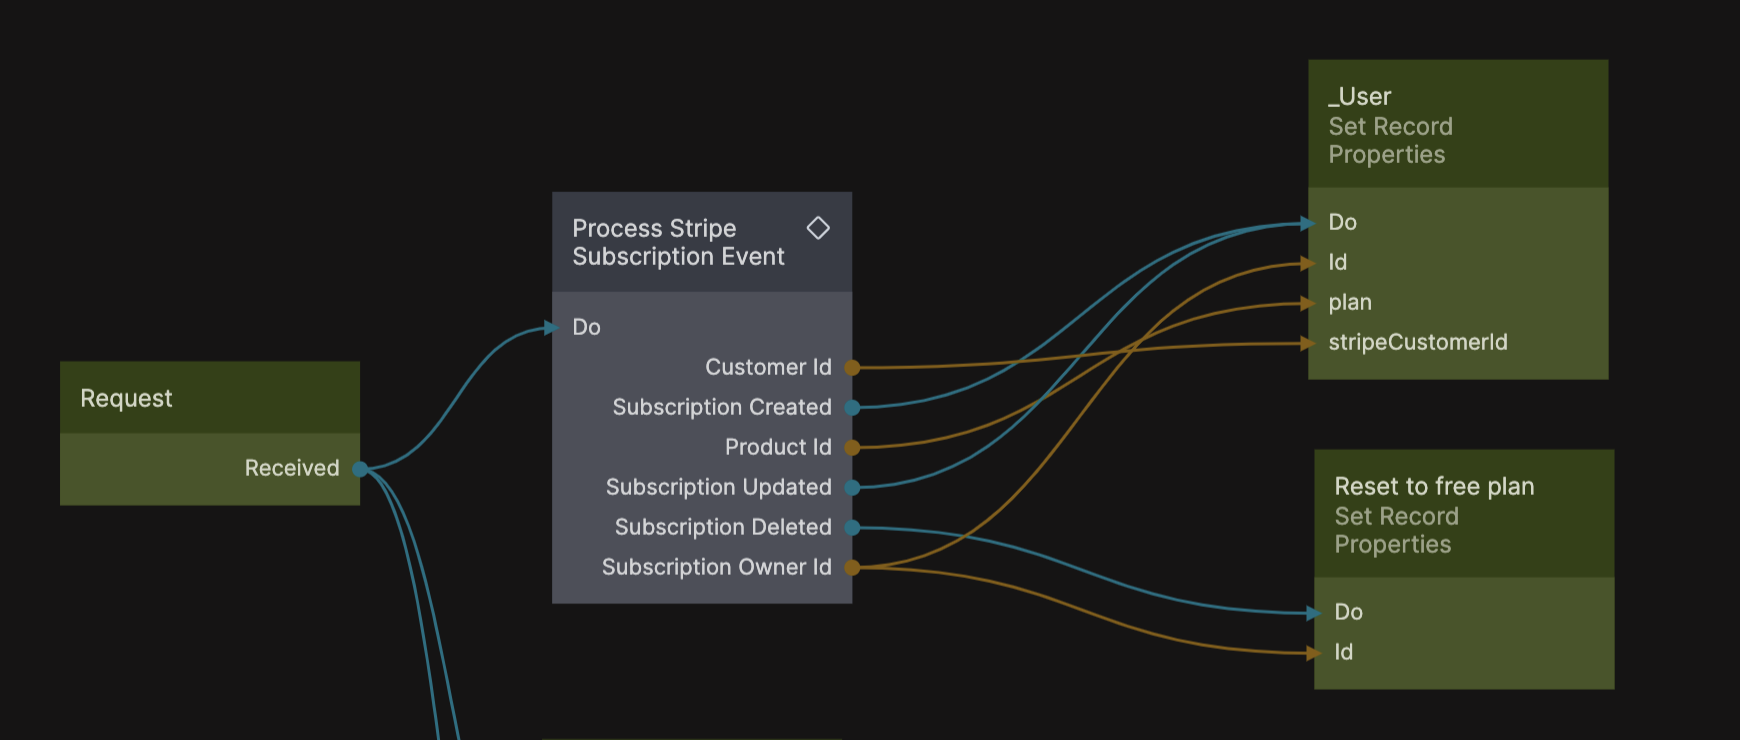The image size is (1740, 740).
Task: Click the Received output port on Request
Action: tap(360, 468)
